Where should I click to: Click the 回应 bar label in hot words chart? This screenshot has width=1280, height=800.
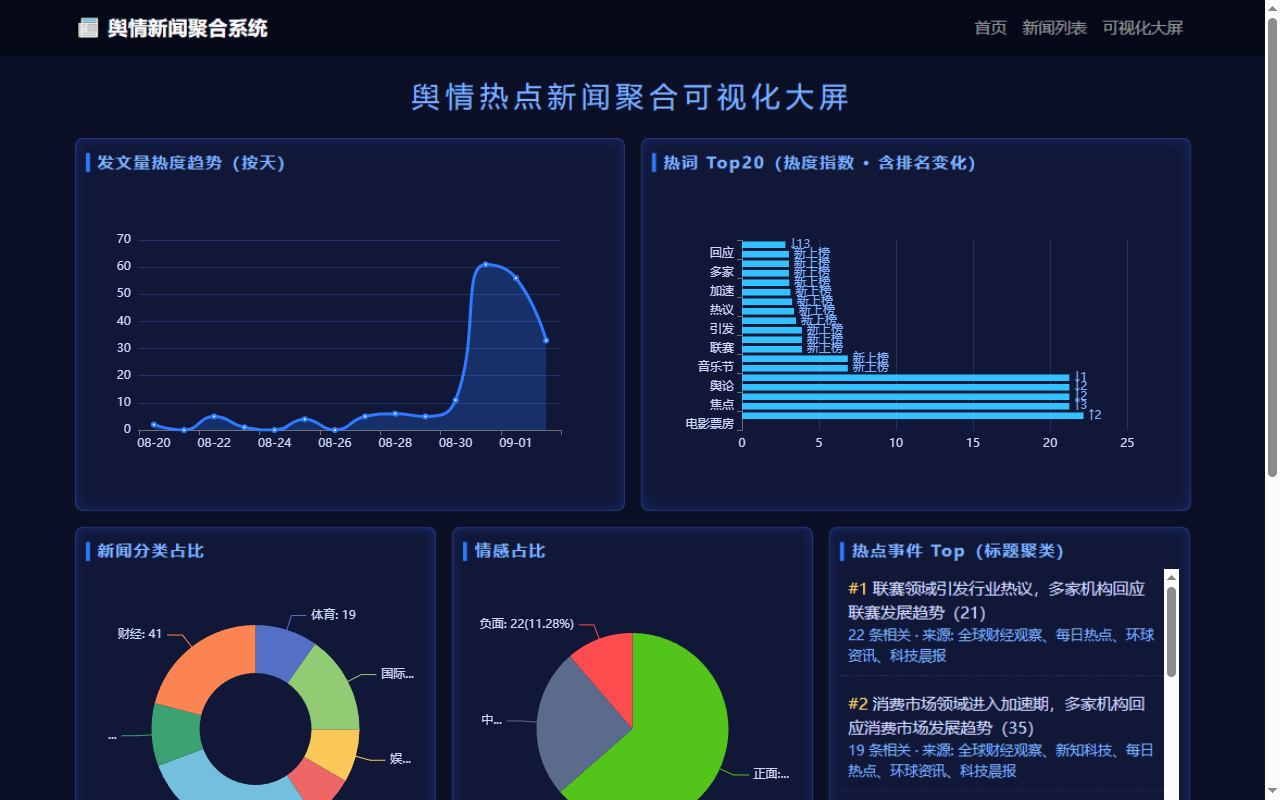[721, 253]
